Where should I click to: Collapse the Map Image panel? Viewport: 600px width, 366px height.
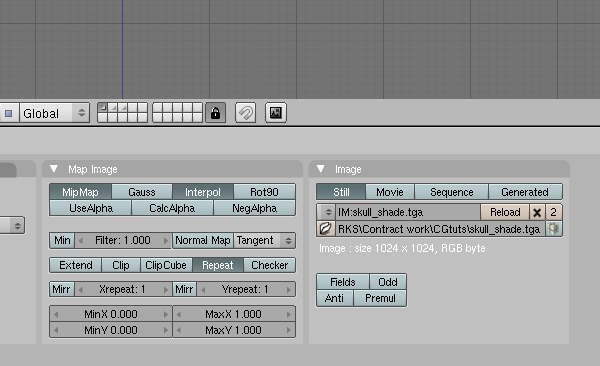[x=54, y=169]
